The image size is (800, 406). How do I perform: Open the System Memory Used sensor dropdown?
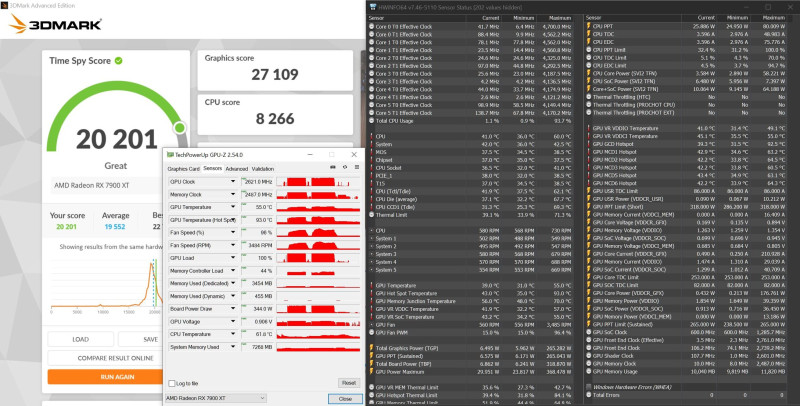pos(233,347)
